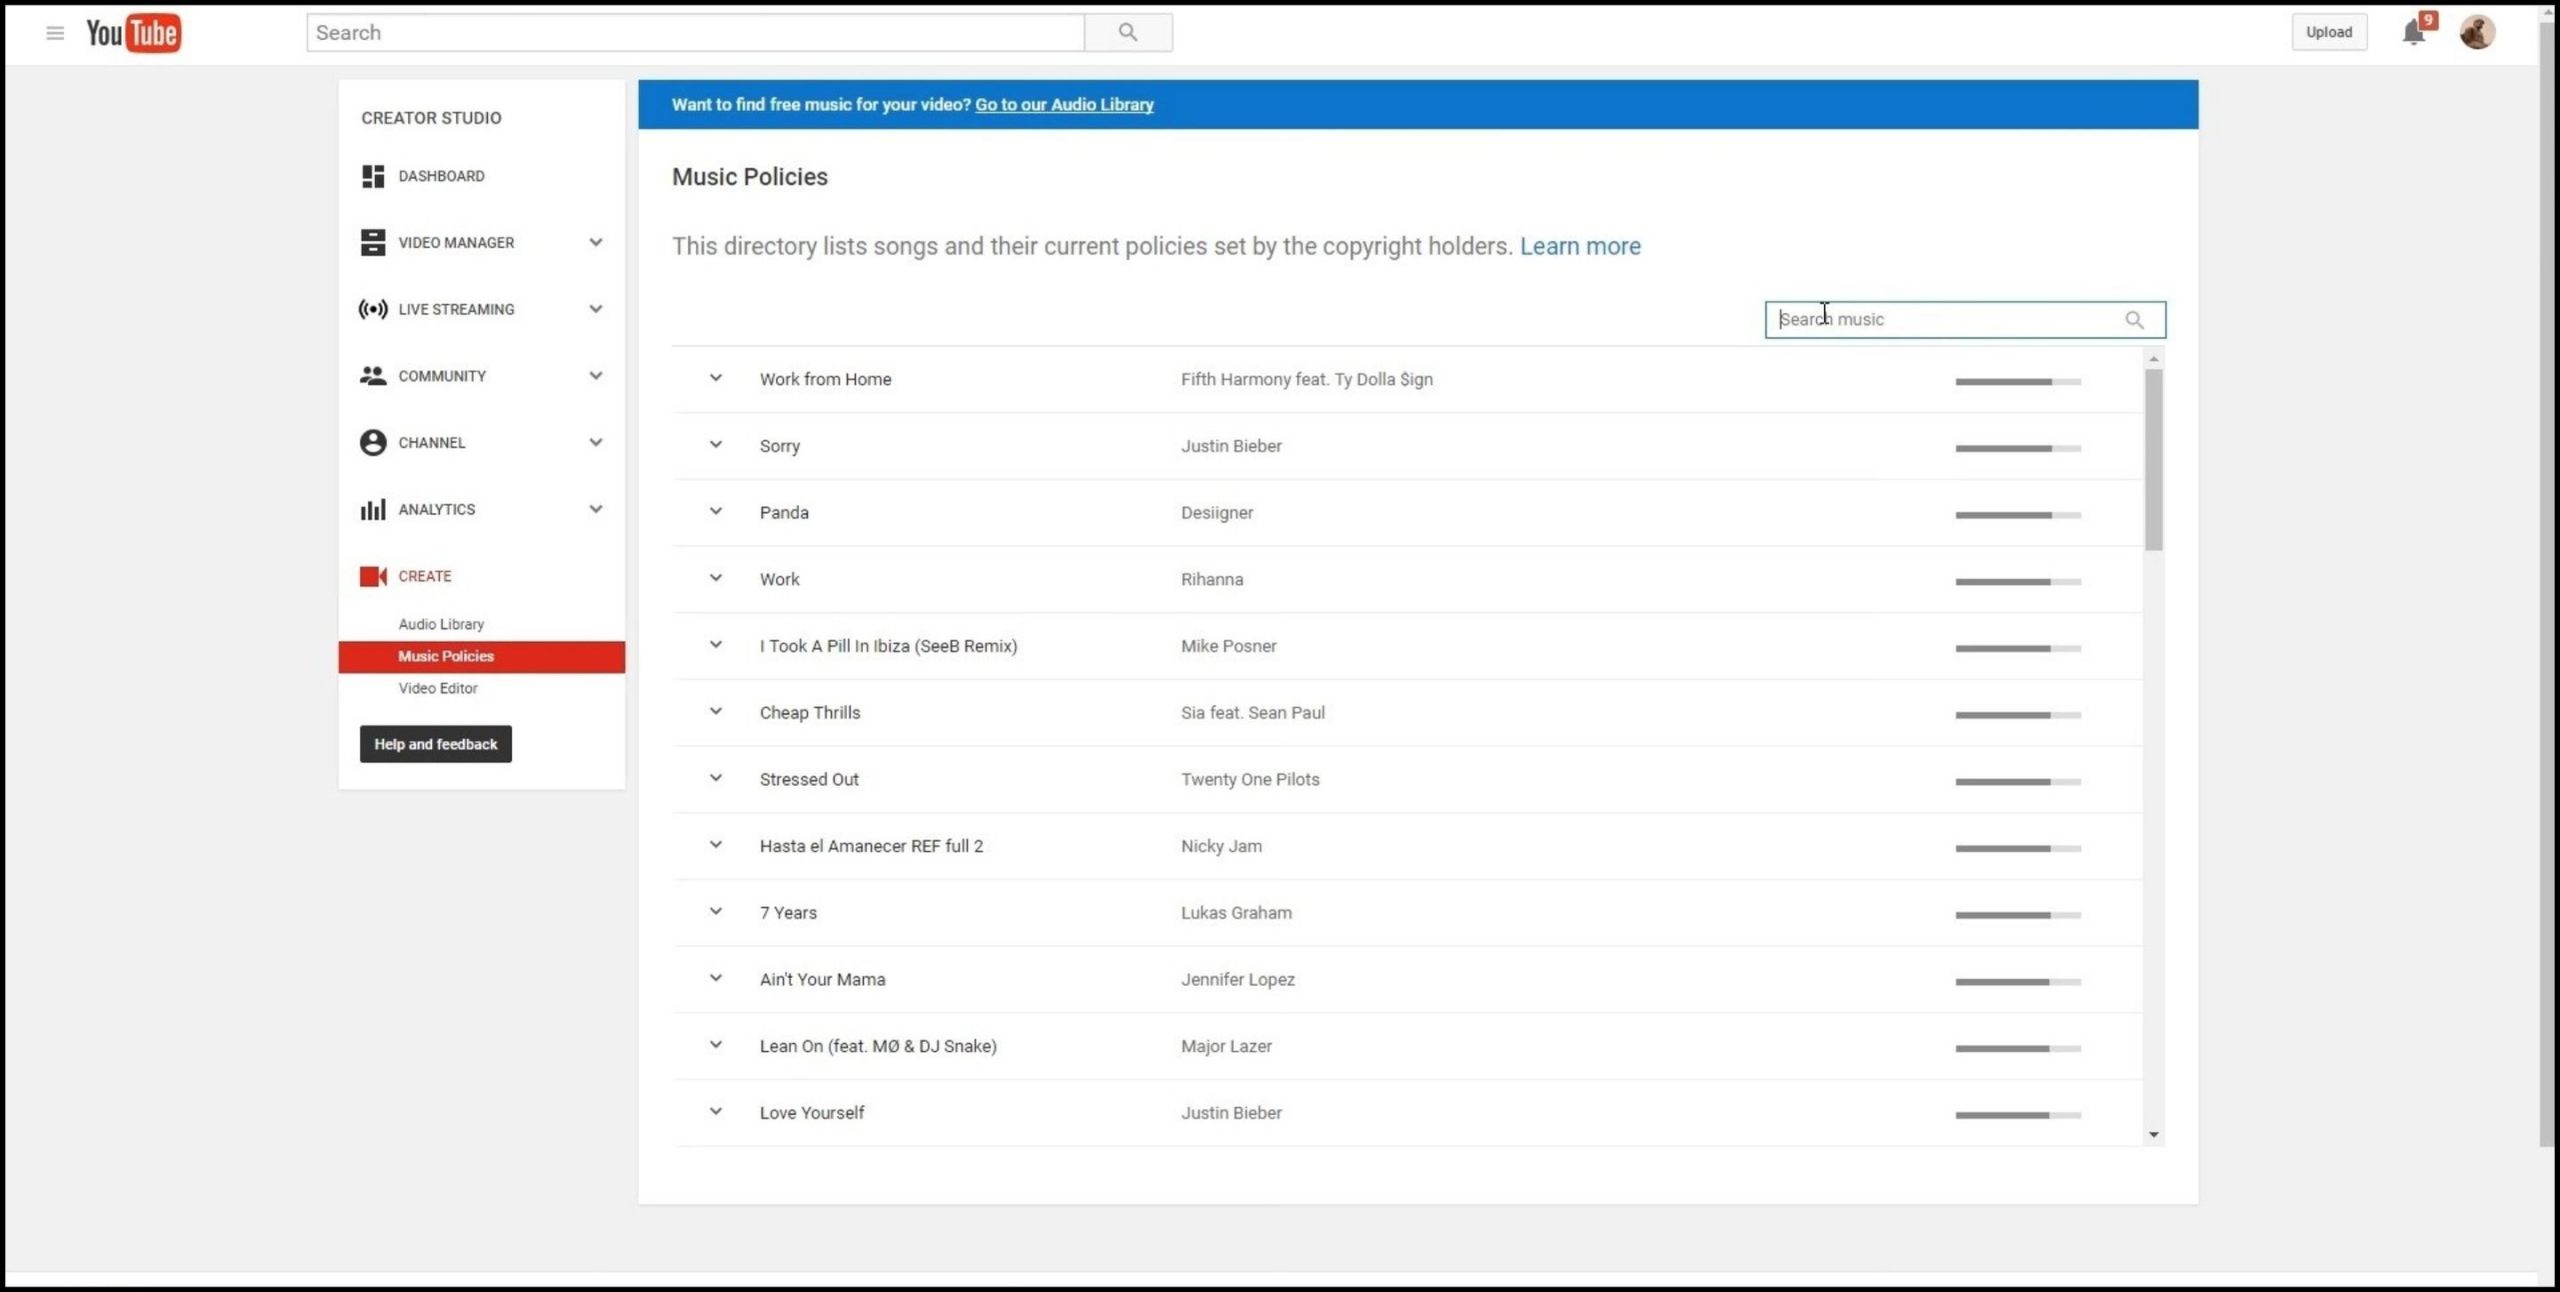
Task: Click the YouTube logo
Action: click(x=133, y=33)
